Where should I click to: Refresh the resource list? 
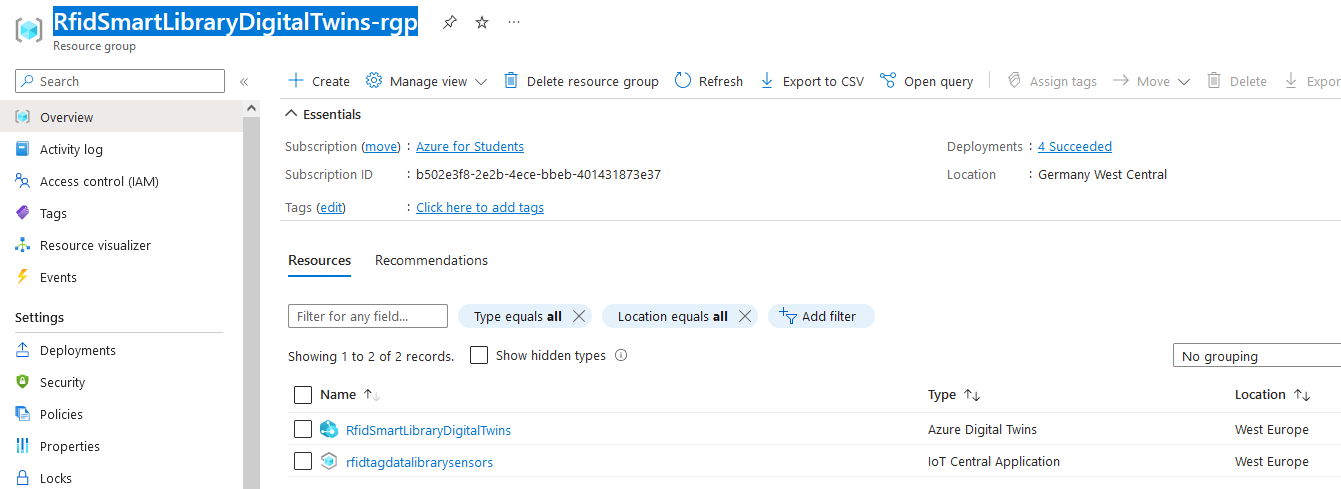click(x=709, y=81)
